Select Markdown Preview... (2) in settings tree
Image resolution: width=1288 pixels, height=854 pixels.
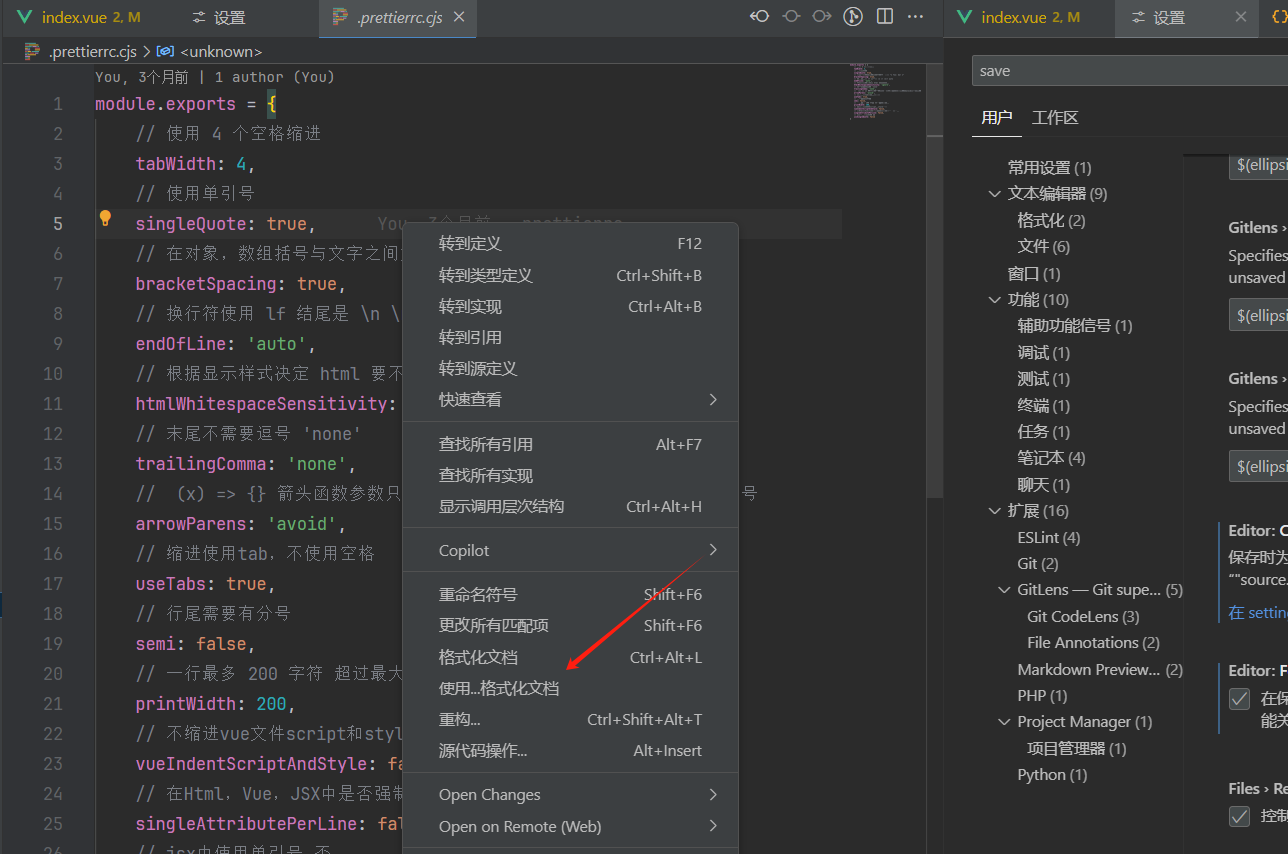[1100, 669]
